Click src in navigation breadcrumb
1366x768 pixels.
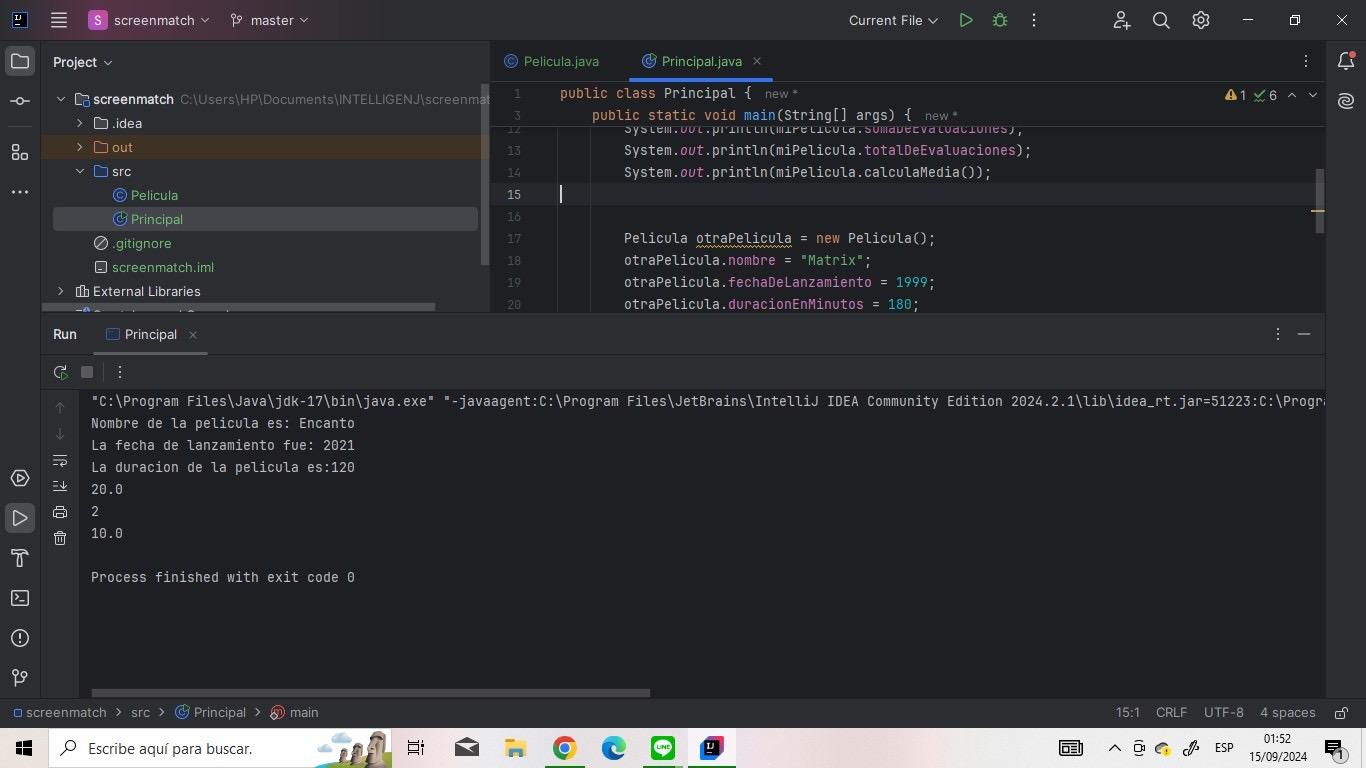pos(140,713)
